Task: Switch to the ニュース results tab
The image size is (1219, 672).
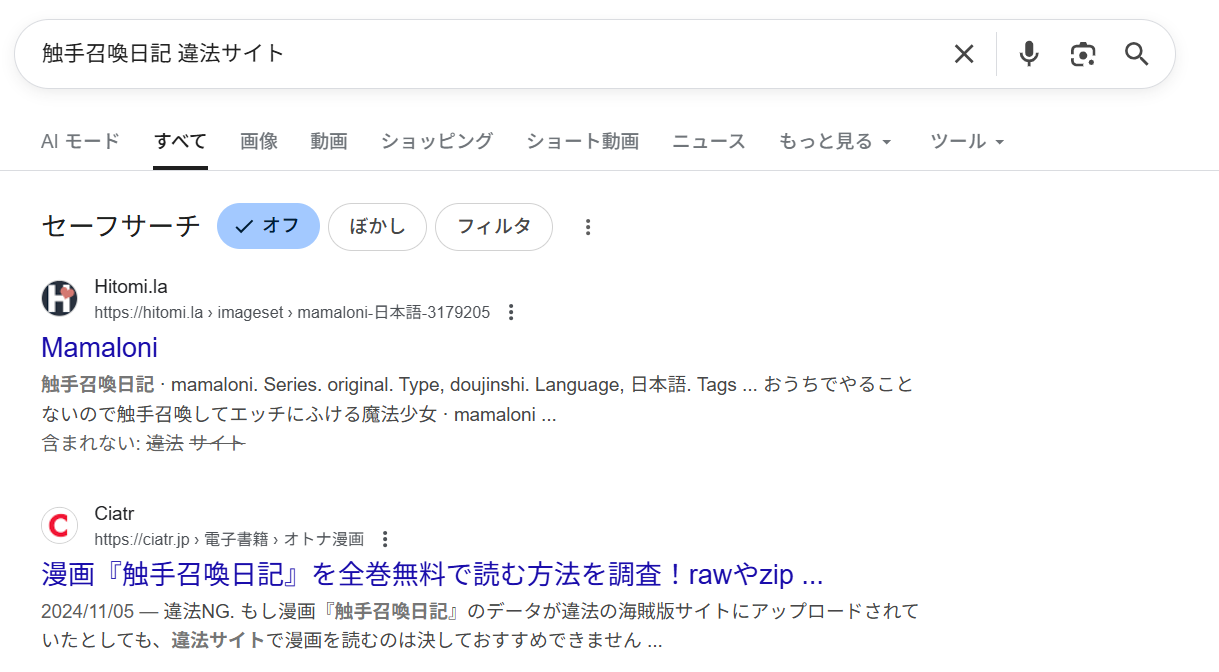Action: click(708, 141)
